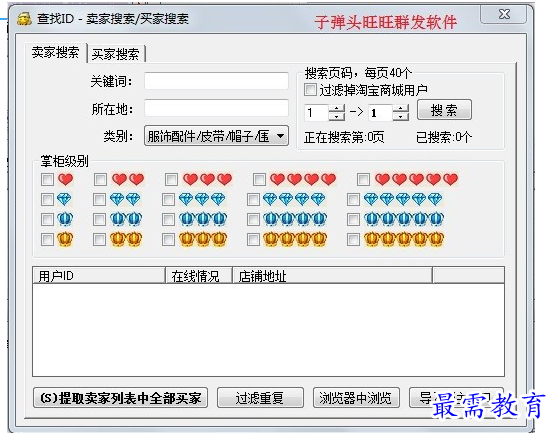
Task: Tick the five blue diamonds level
Action: point(353,200)
